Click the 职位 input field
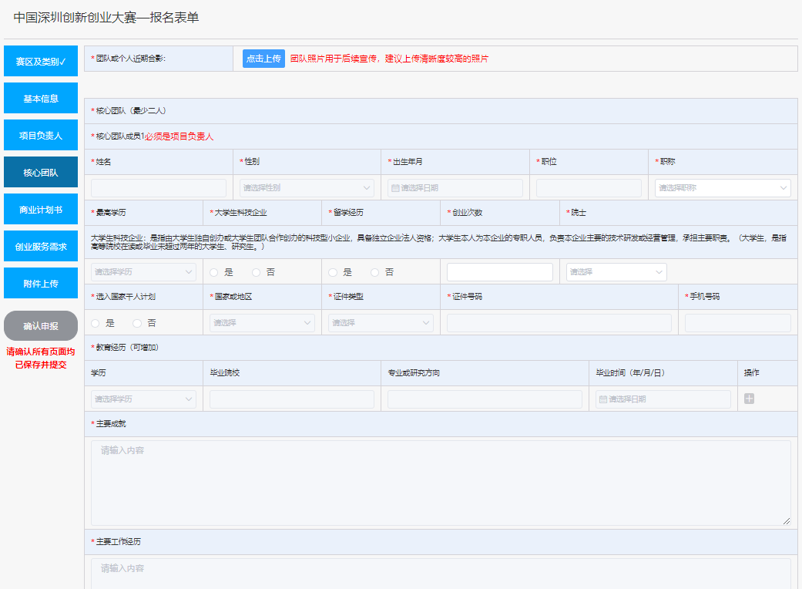 589,188
